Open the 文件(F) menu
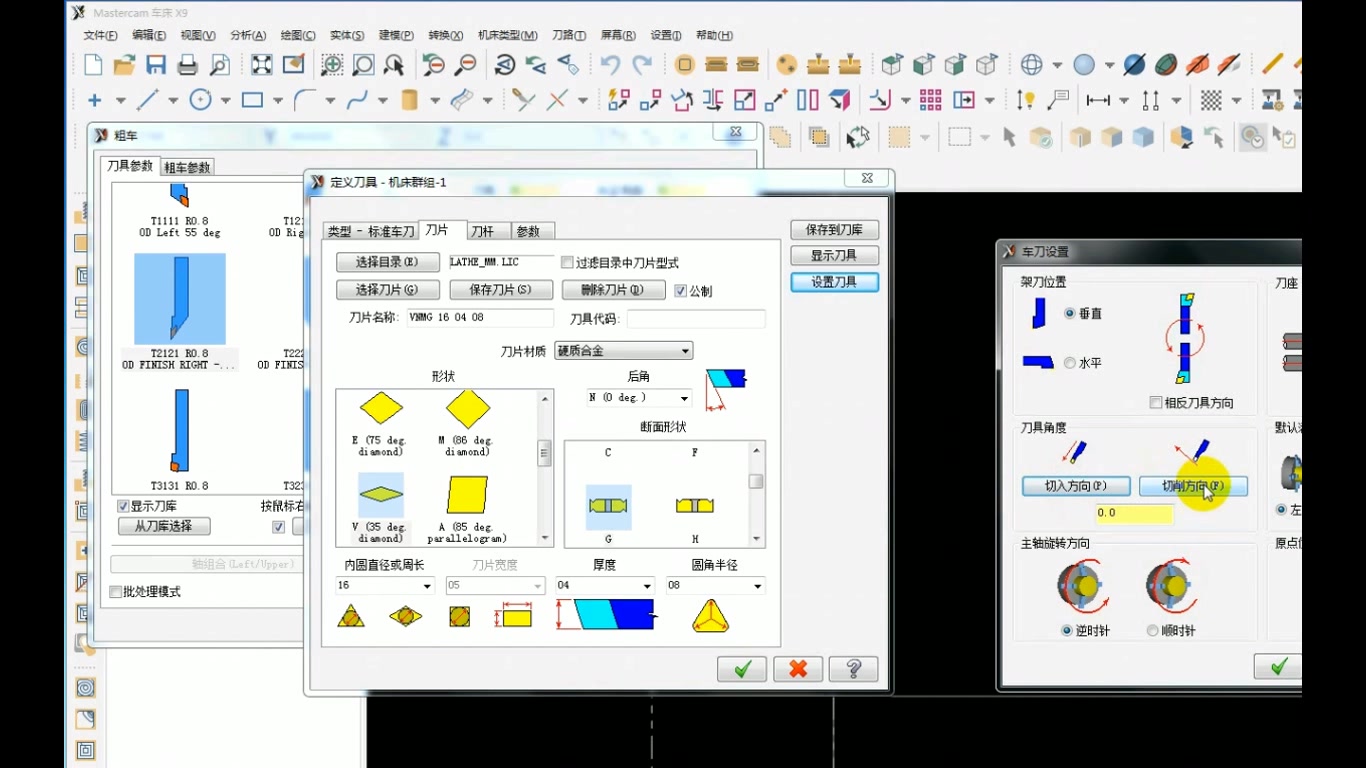Viewport: 1366px width, 768px height. pos(100,35)
